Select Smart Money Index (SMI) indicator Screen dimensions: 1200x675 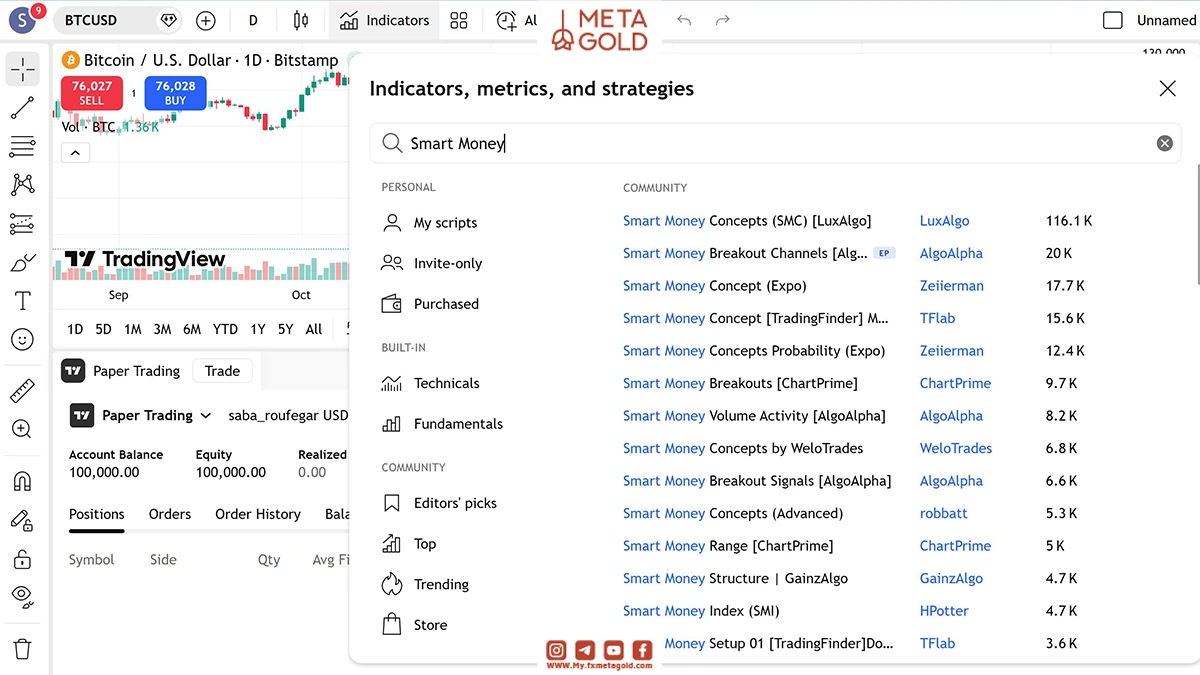701,611
